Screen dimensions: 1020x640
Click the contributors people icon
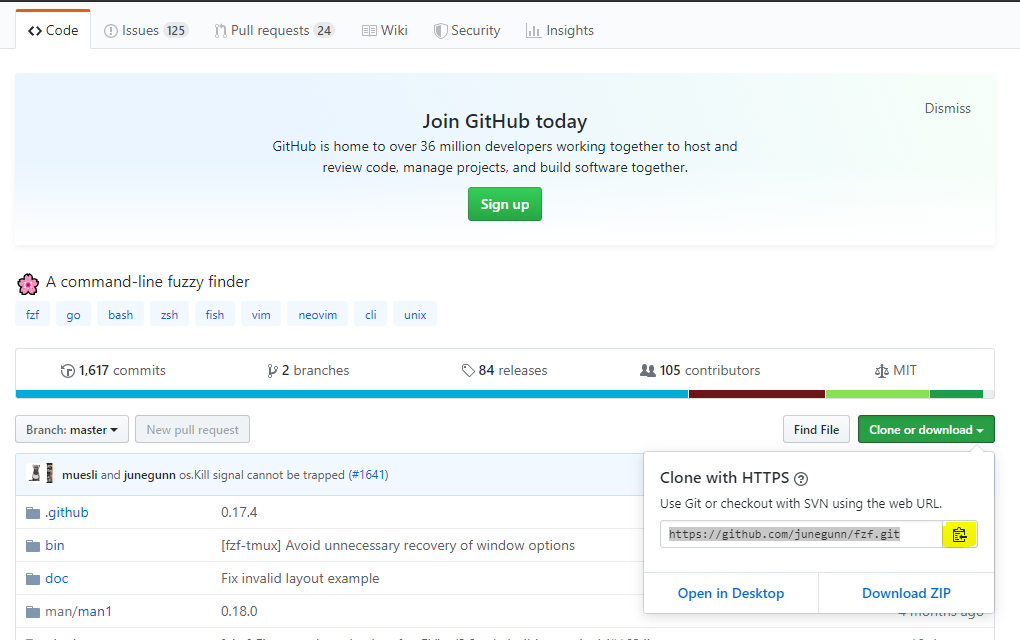[648, 370]
